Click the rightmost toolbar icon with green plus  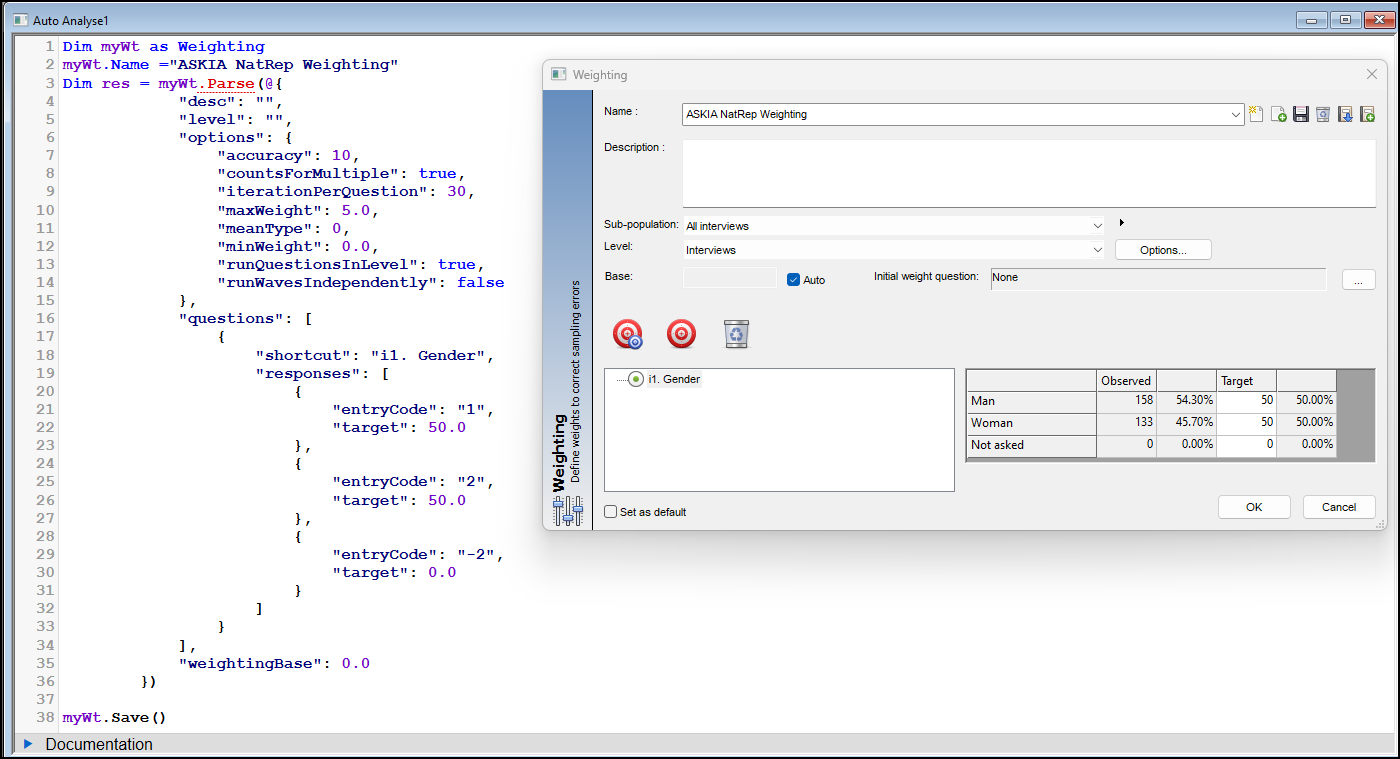[1367, 114]
